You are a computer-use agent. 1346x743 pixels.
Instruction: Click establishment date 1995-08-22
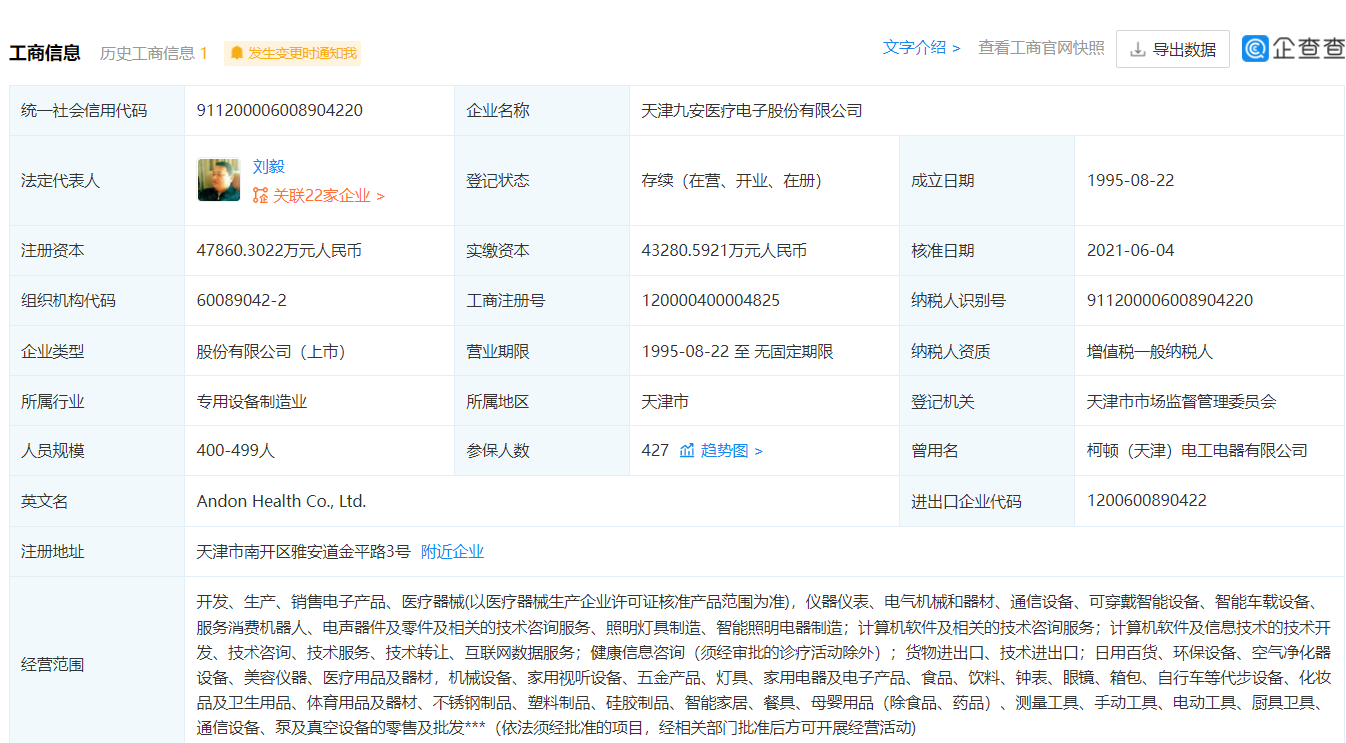[1131, 181]
